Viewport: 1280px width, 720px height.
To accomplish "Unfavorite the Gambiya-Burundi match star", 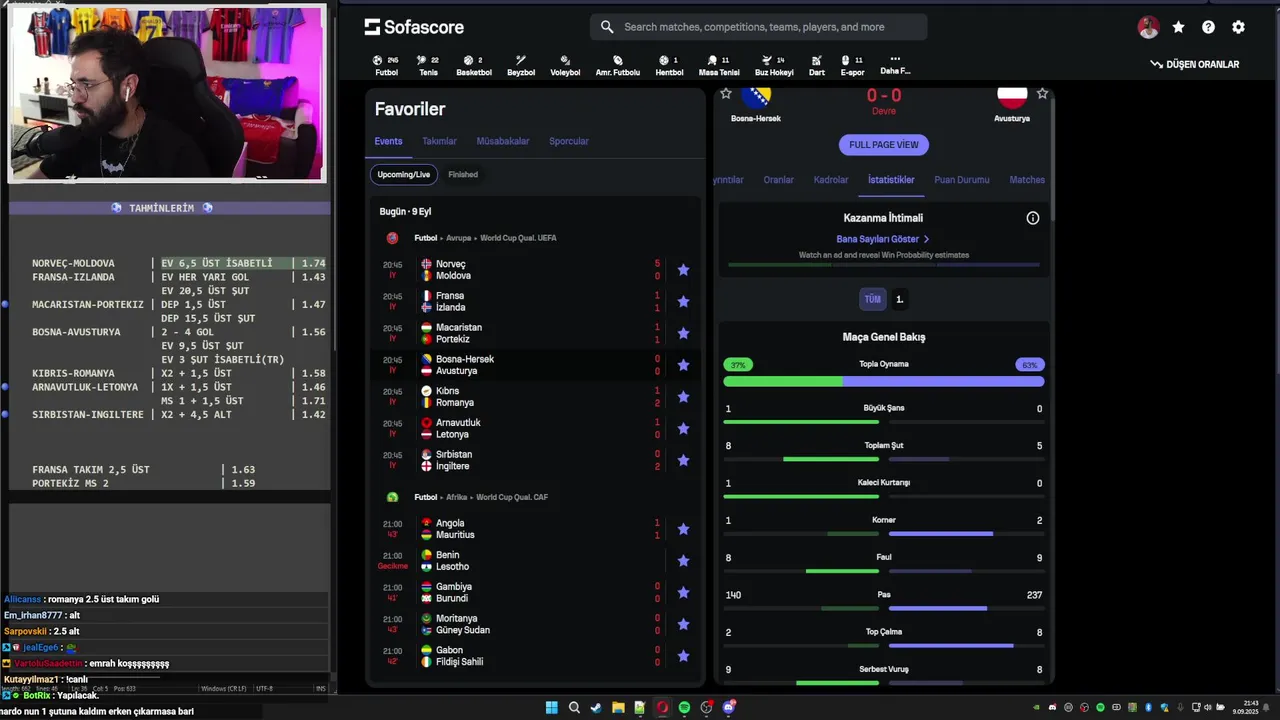I will point(683,593).
